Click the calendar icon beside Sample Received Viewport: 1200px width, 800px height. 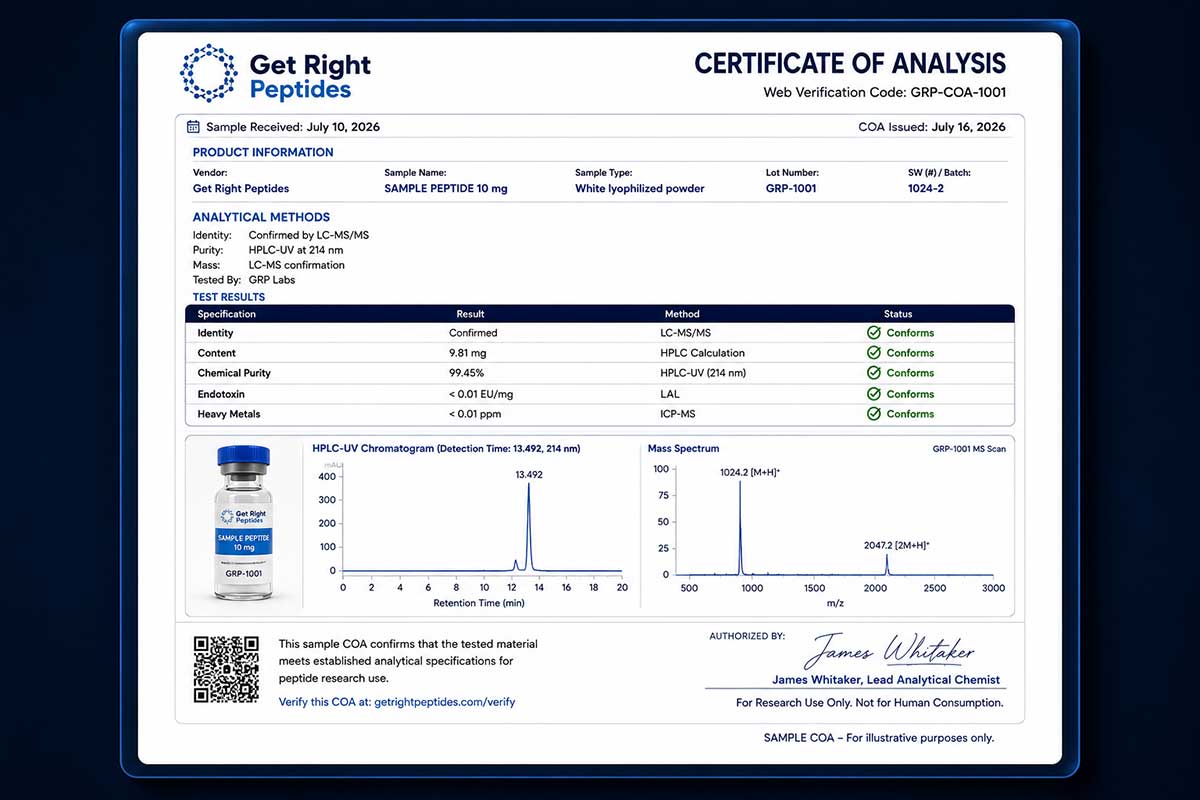pyautogui.click(x=194, y=127)
